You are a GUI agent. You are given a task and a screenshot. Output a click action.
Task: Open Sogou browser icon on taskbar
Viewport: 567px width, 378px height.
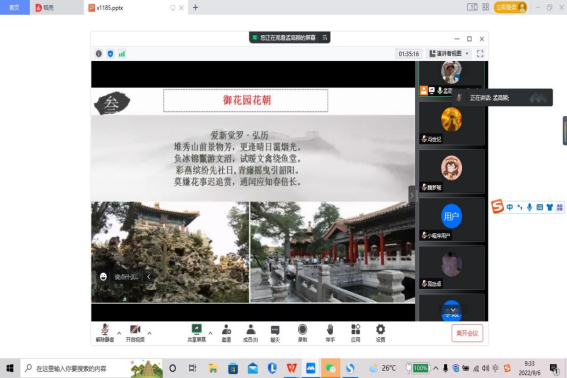pos(350,368)
